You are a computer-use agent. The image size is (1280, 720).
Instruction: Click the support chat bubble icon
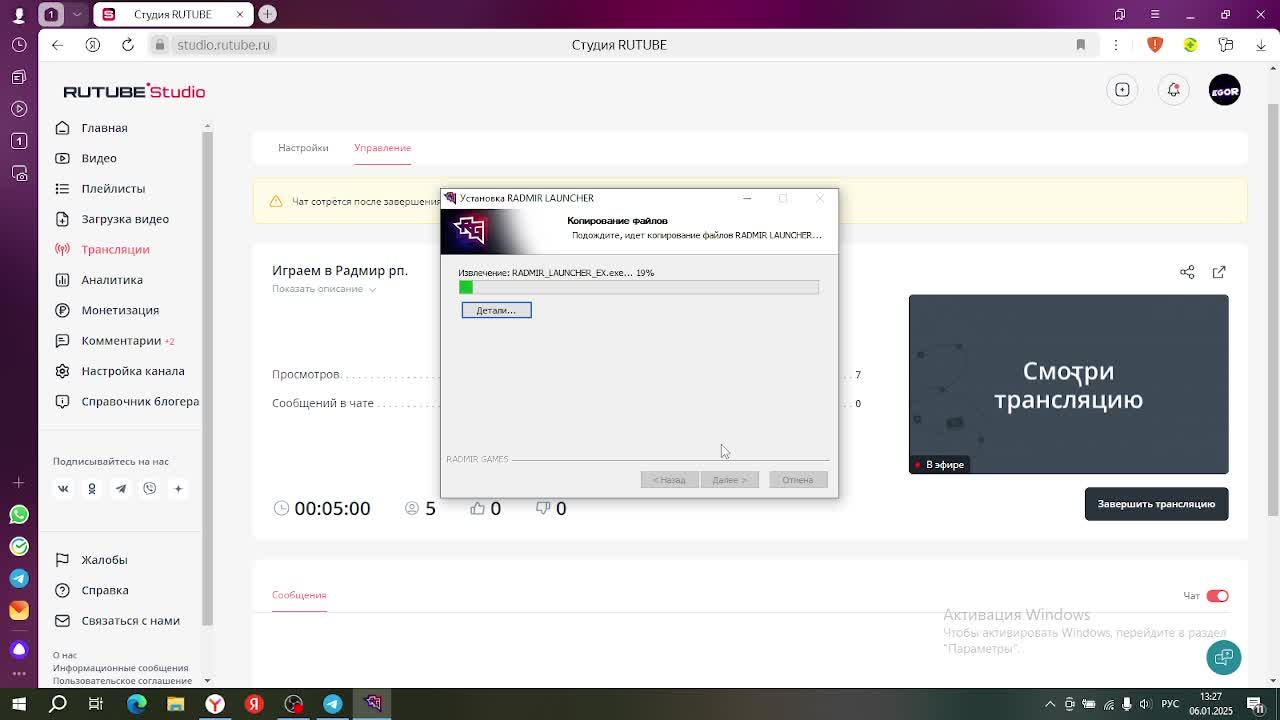1224,657
